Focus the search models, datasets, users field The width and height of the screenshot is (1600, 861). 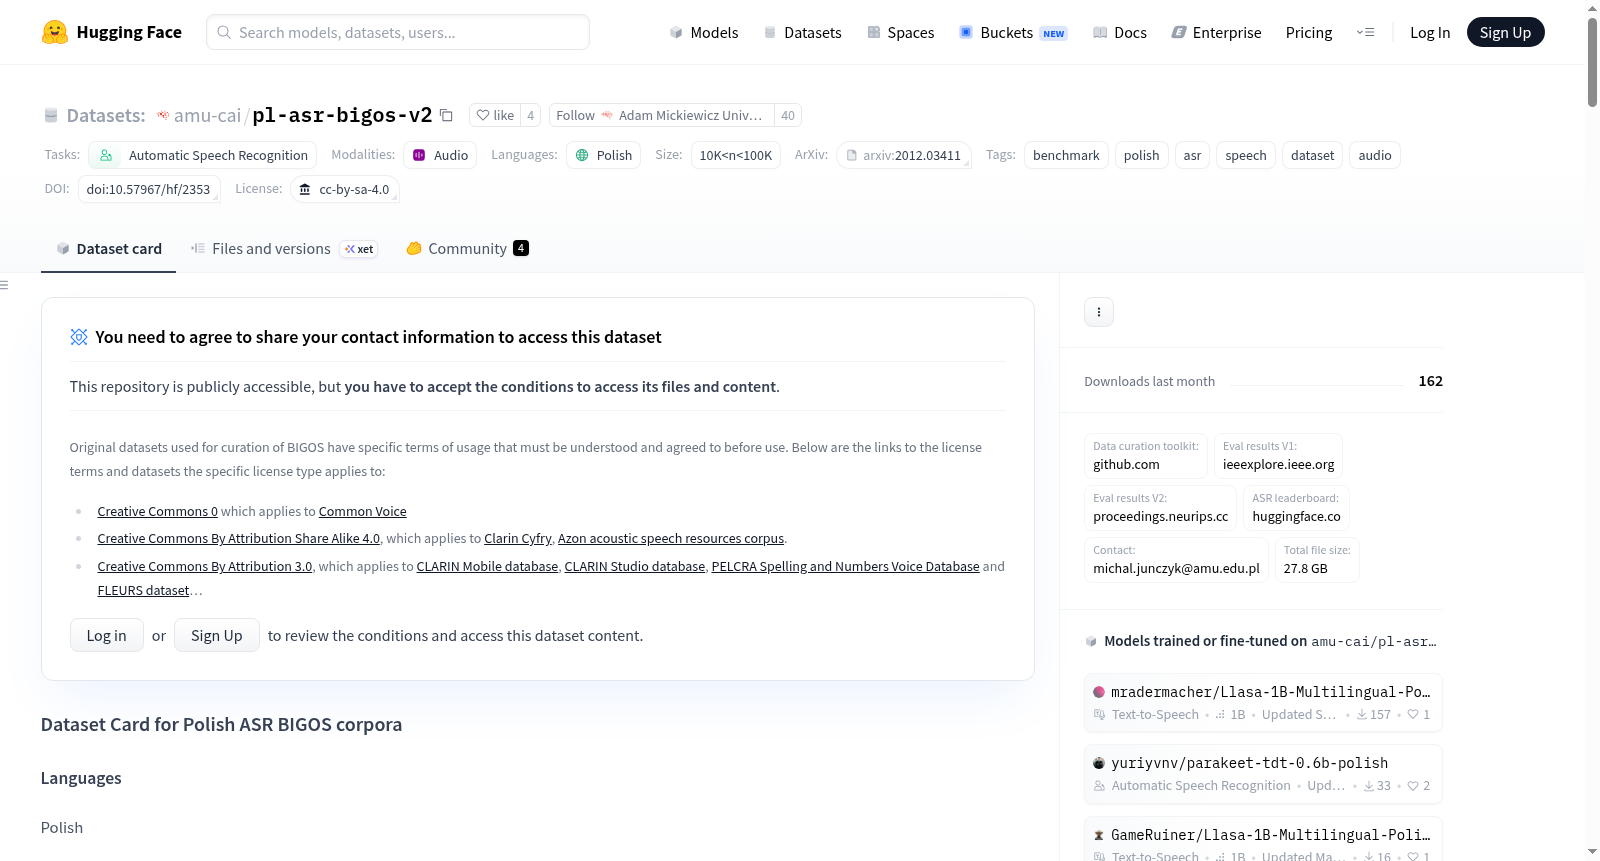point(398,32)
